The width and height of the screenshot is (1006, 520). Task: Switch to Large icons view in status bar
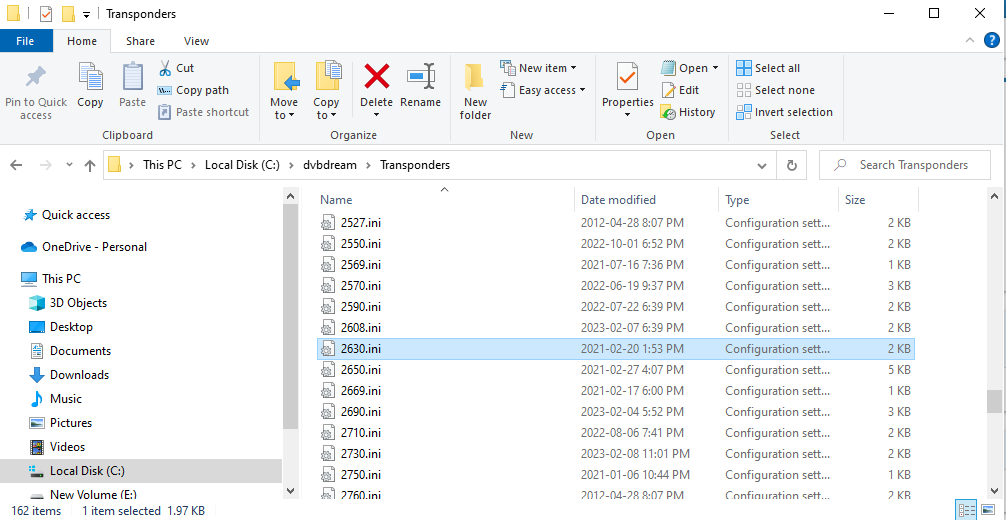(988, 511)
